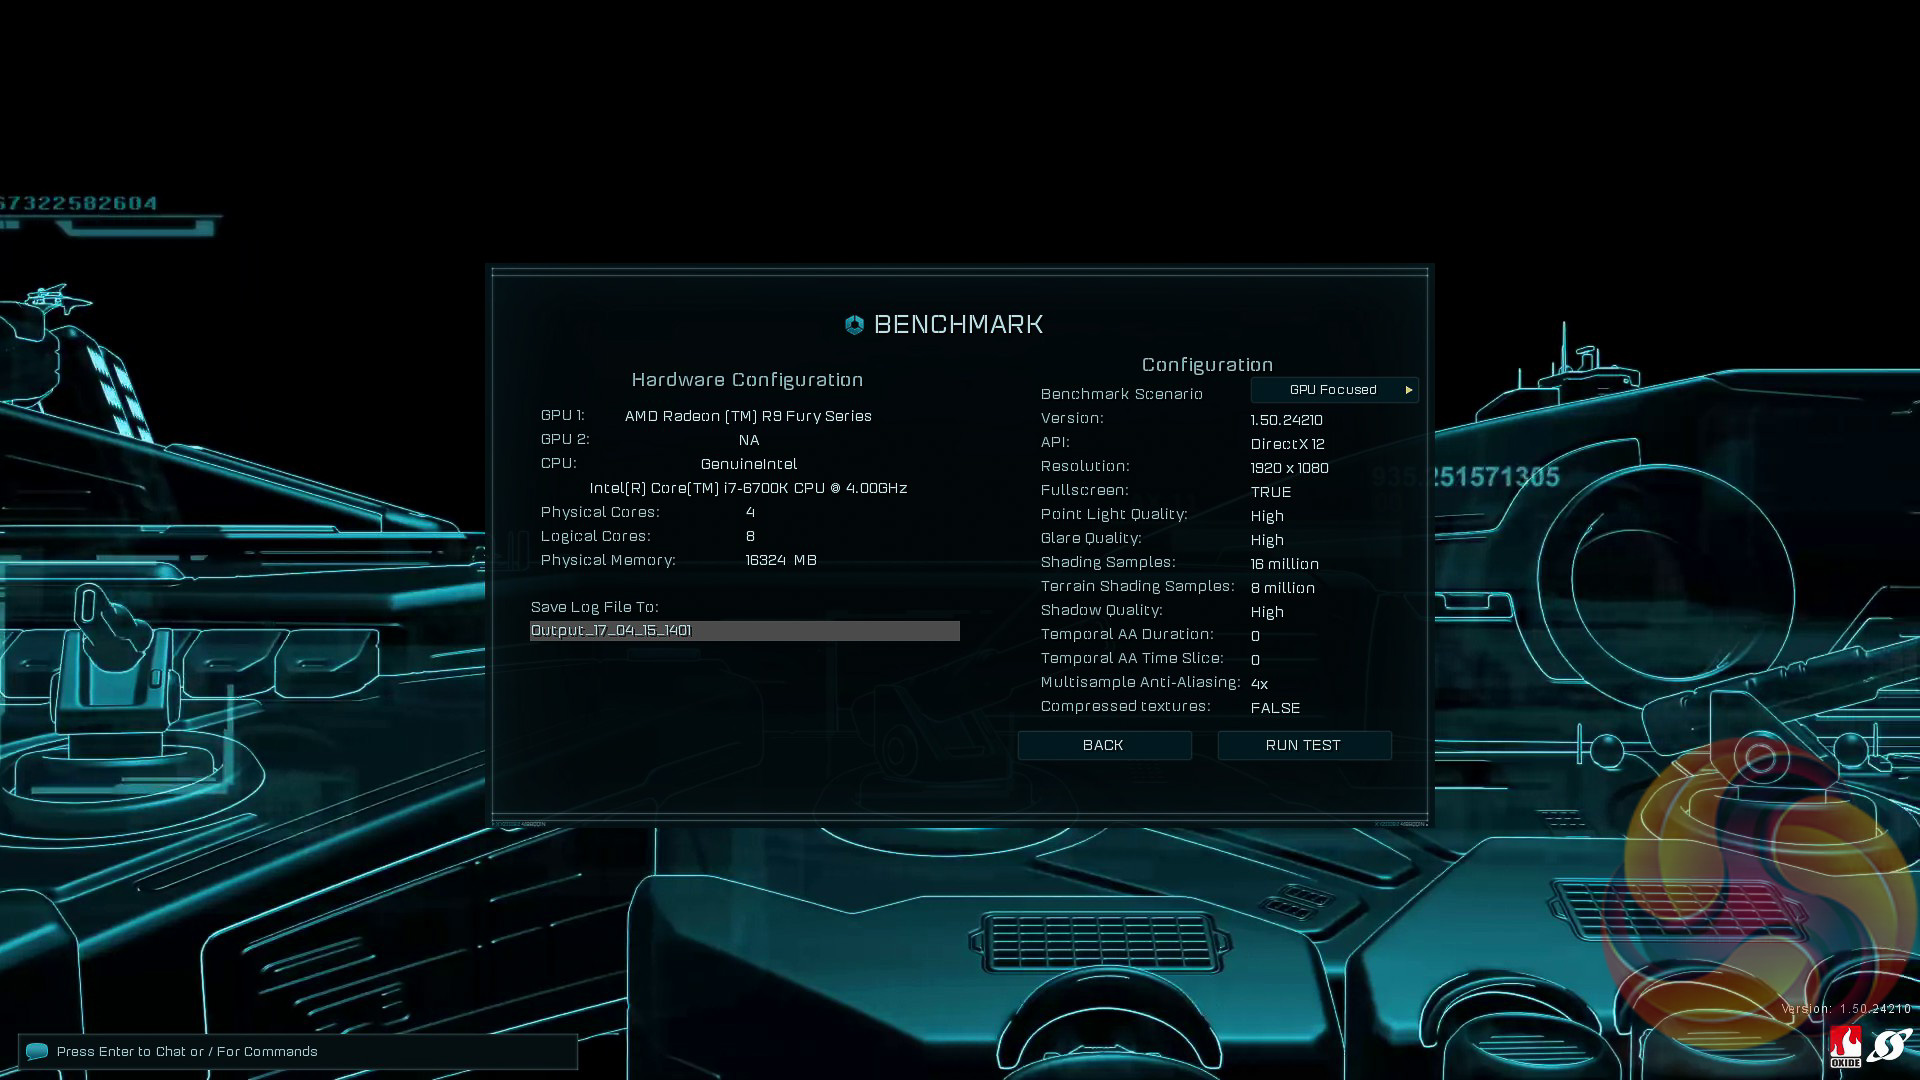
Task: Click the Oxide logo icon
Action: [x=1845, y=1047]
